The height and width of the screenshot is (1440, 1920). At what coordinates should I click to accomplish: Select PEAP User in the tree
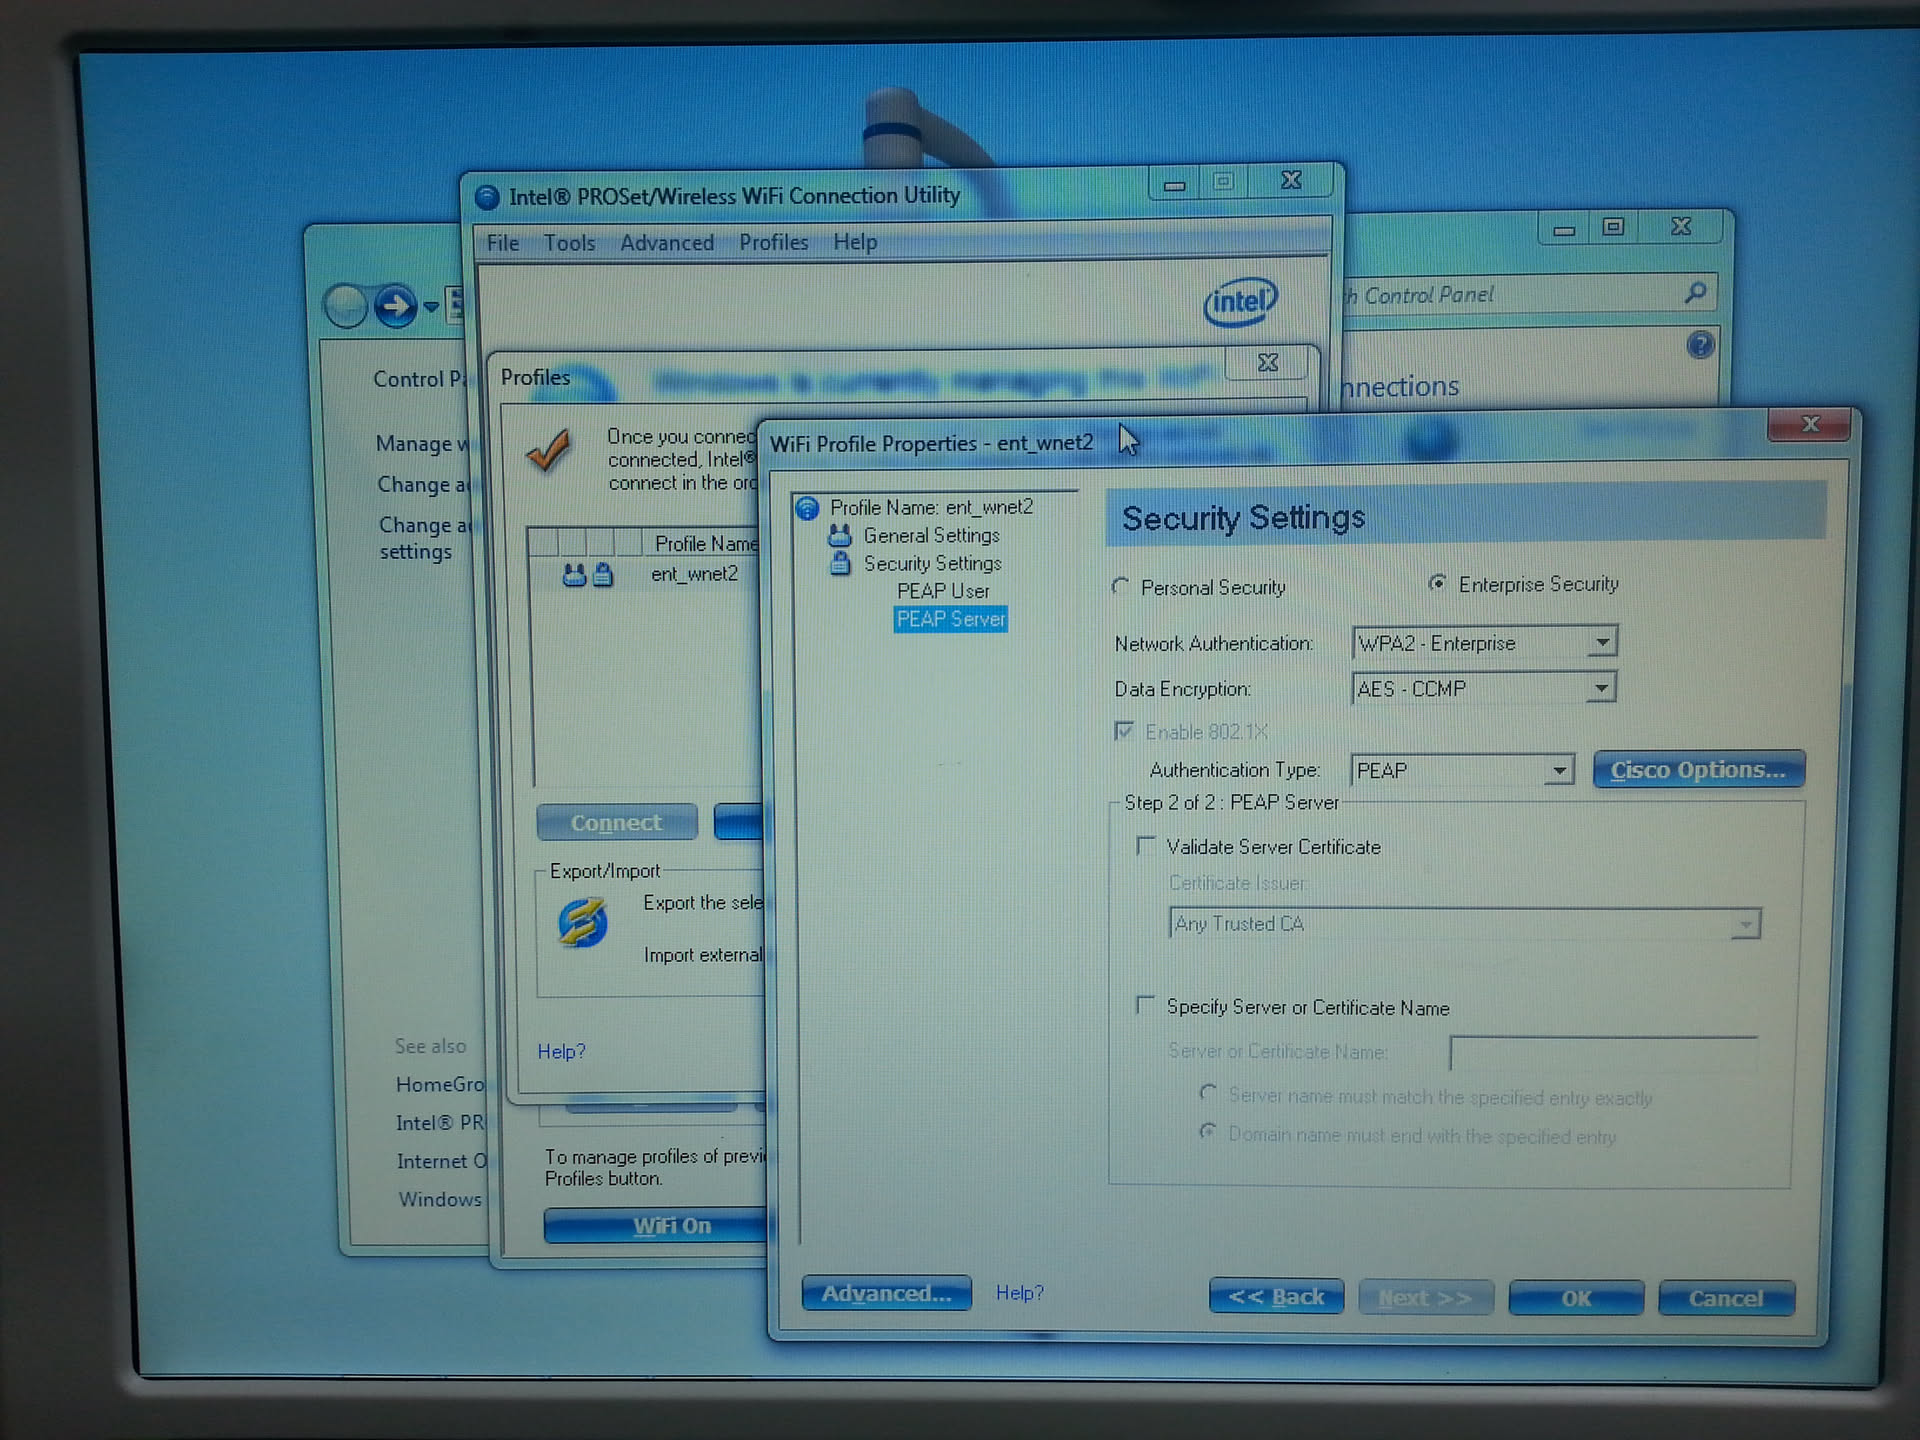point(943,591)
